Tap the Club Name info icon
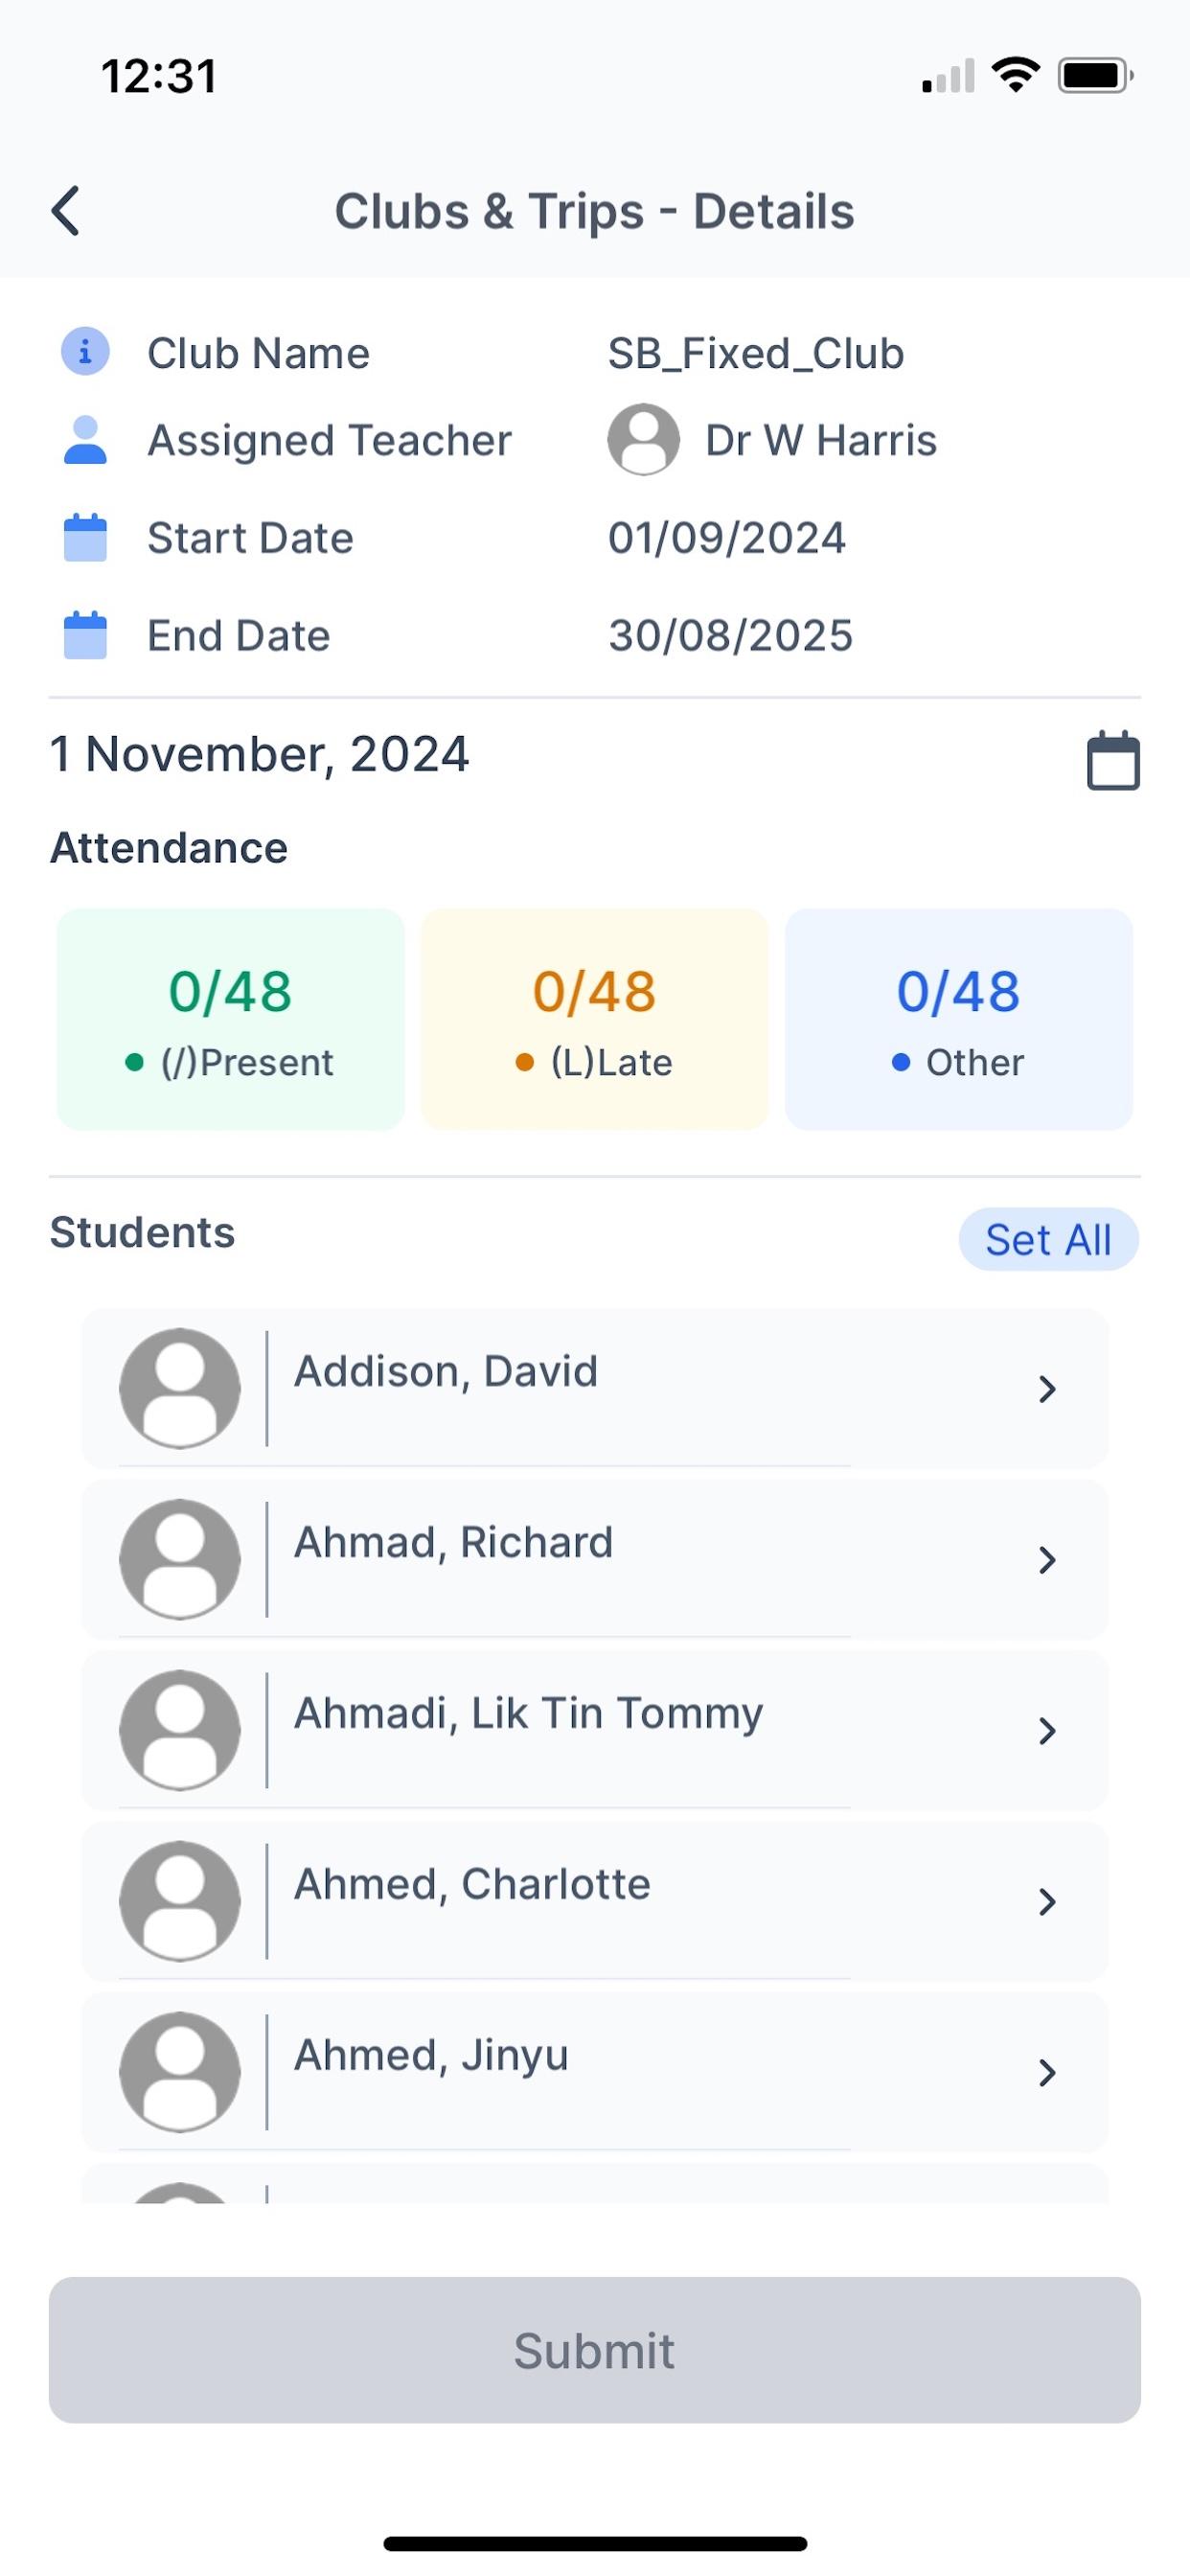Image resolution: width=1190 pixels, height=2576 pixels. tap(85, 352)
